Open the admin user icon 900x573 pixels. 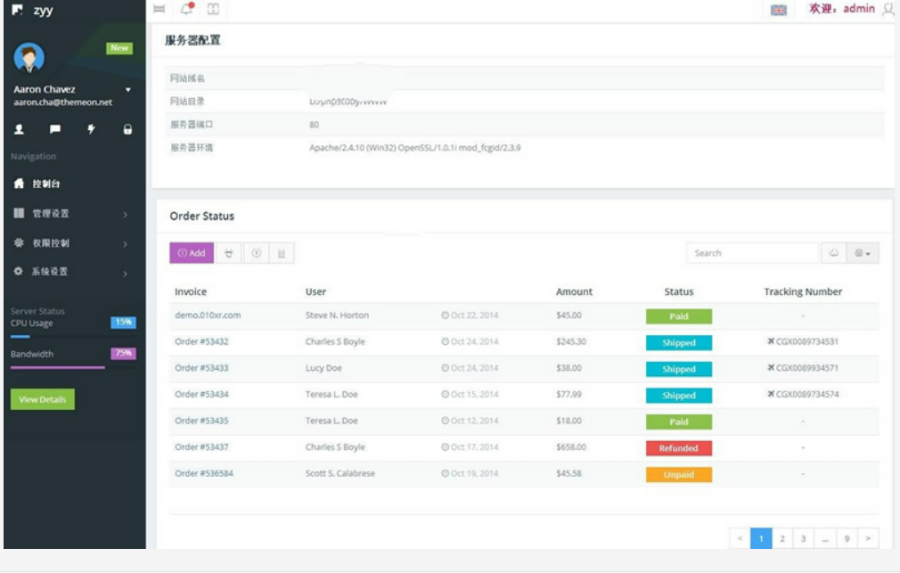888,10
